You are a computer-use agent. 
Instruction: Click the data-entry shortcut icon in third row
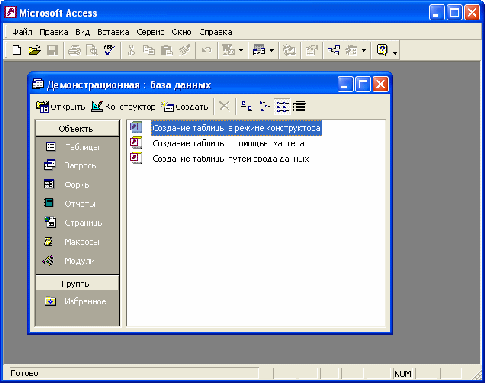[x=136, y=158]
